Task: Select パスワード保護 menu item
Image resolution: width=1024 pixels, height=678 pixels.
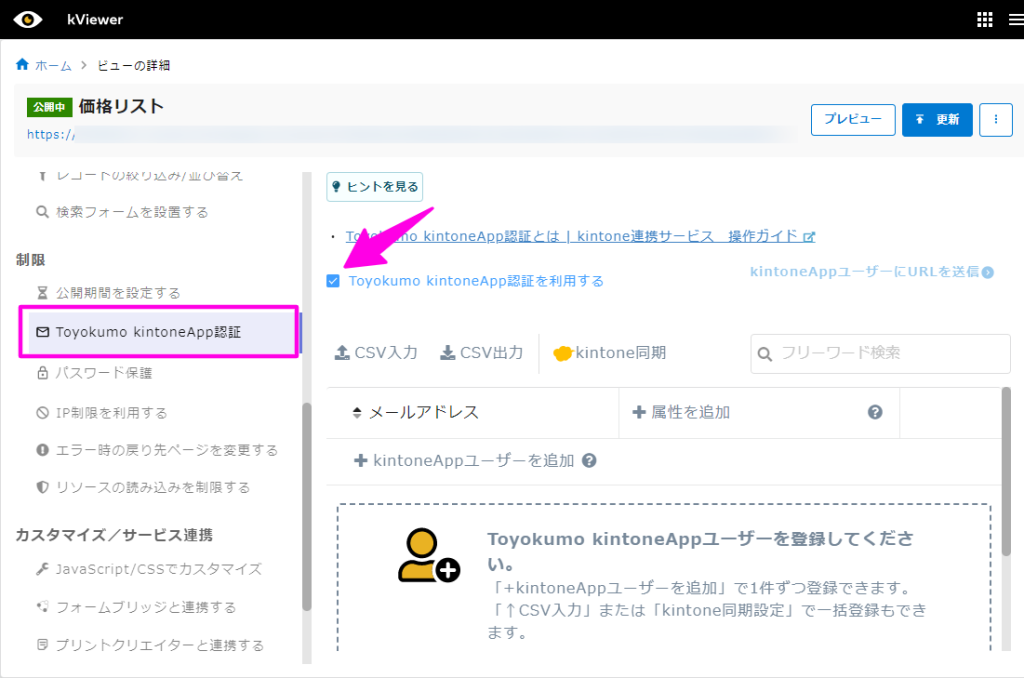Action: click(x=104, y=373)
